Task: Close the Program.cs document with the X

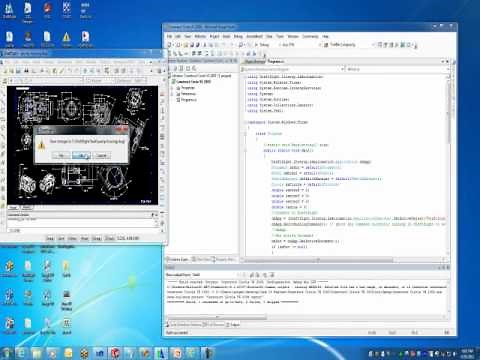Action: pyautogui.click(x=447, y=62)
